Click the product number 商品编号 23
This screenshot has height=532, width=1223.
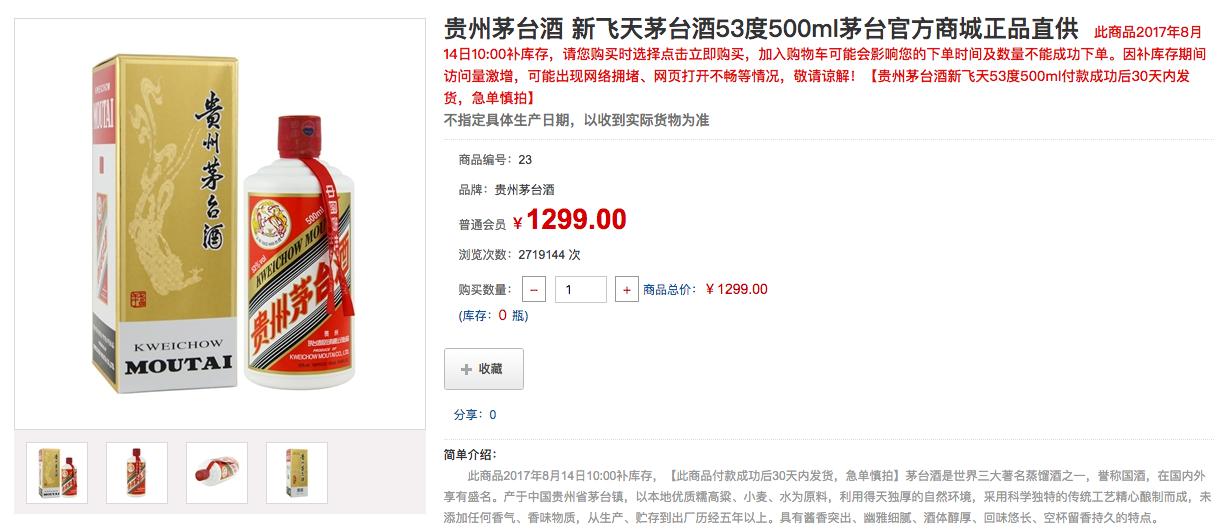[x=495, y=160]
